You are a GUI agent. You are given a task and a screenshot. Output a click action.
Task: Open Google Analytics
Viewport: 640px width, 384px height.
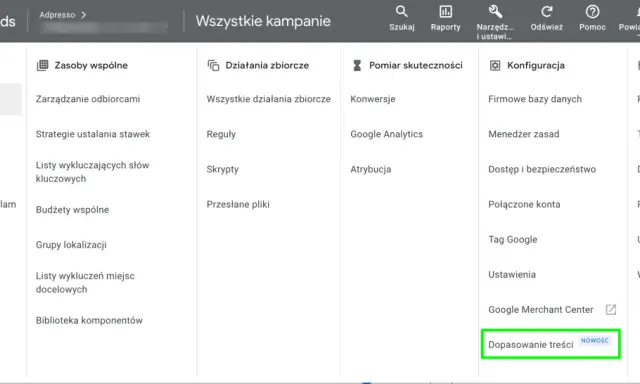coord(387,134)
